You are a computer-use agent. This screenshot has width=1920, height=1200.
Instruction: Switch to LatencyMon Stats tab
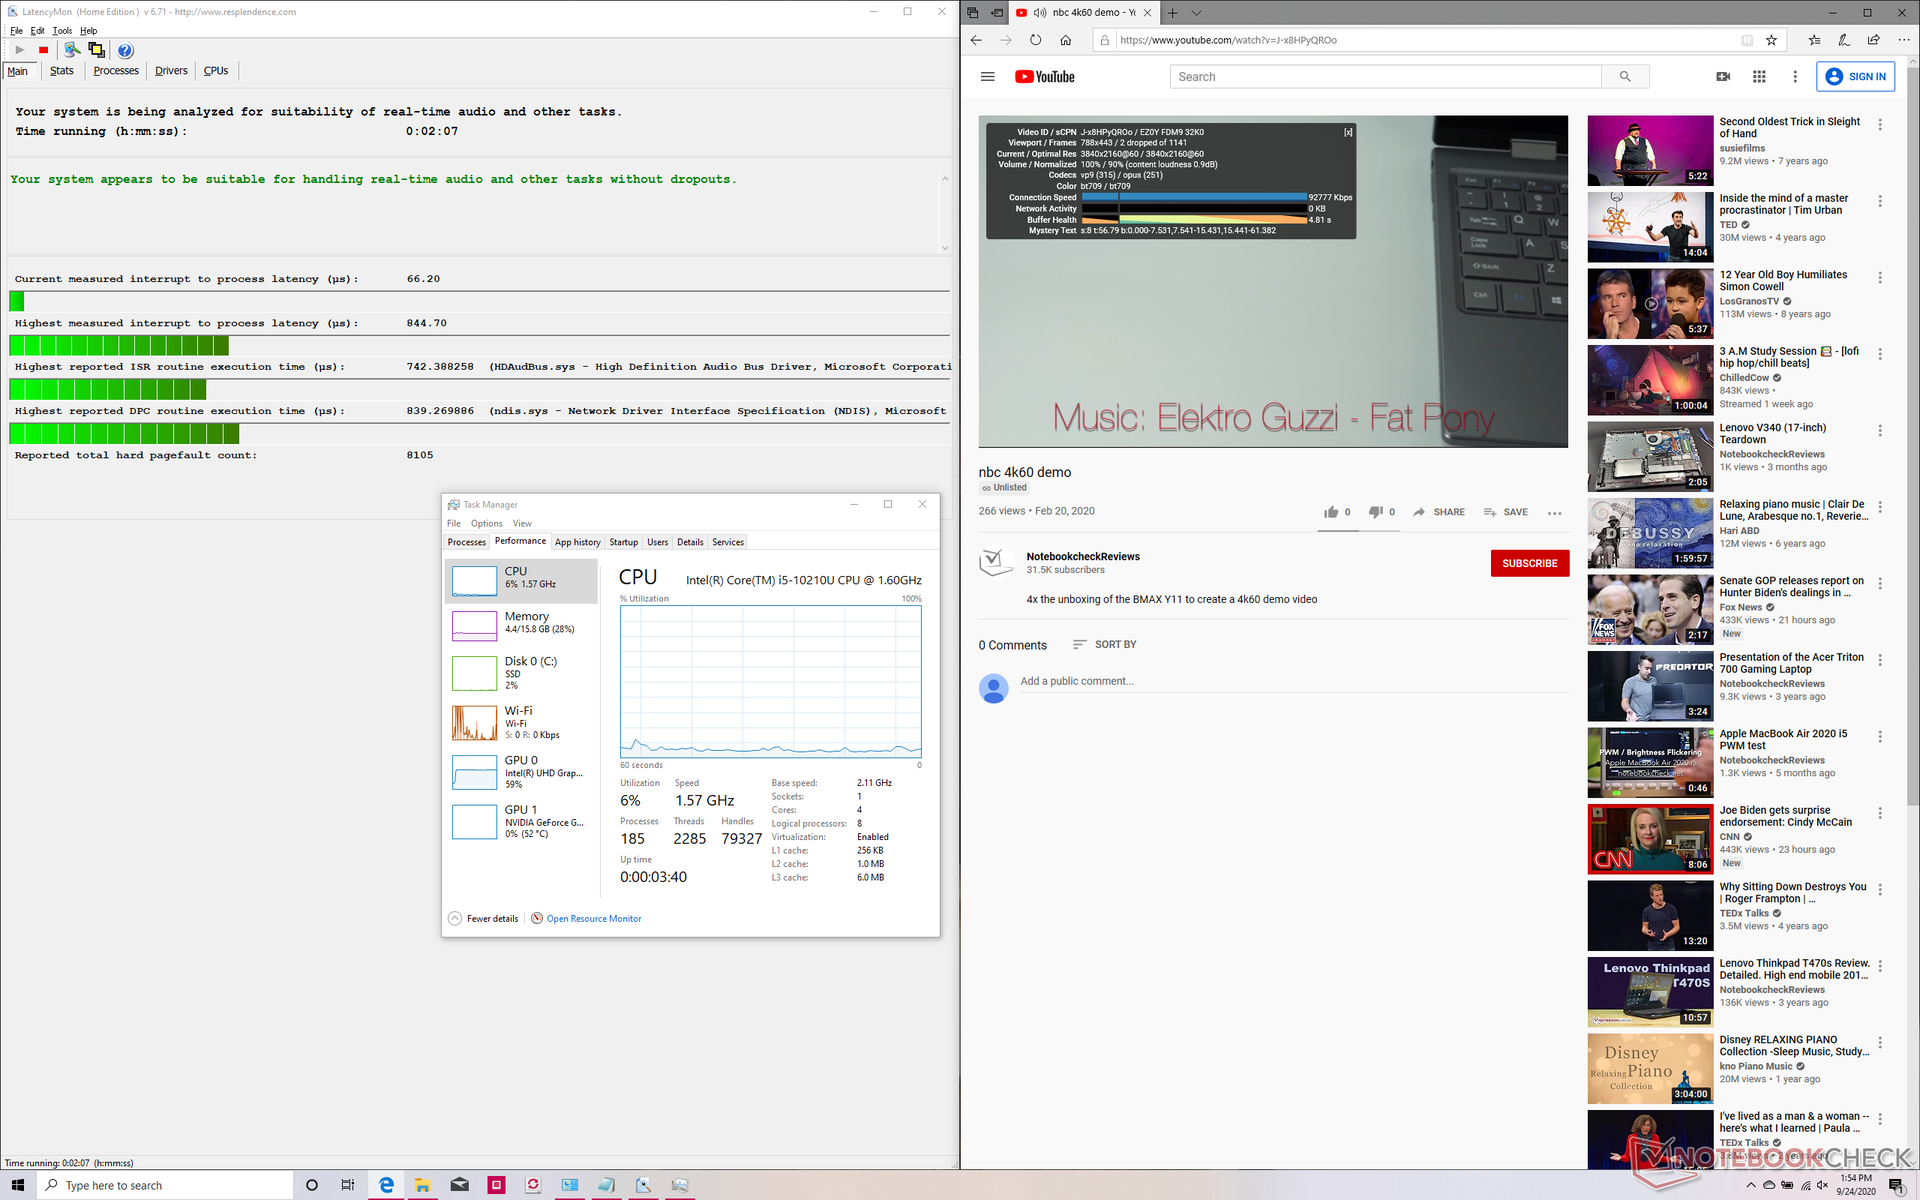[x=62, y=71]
